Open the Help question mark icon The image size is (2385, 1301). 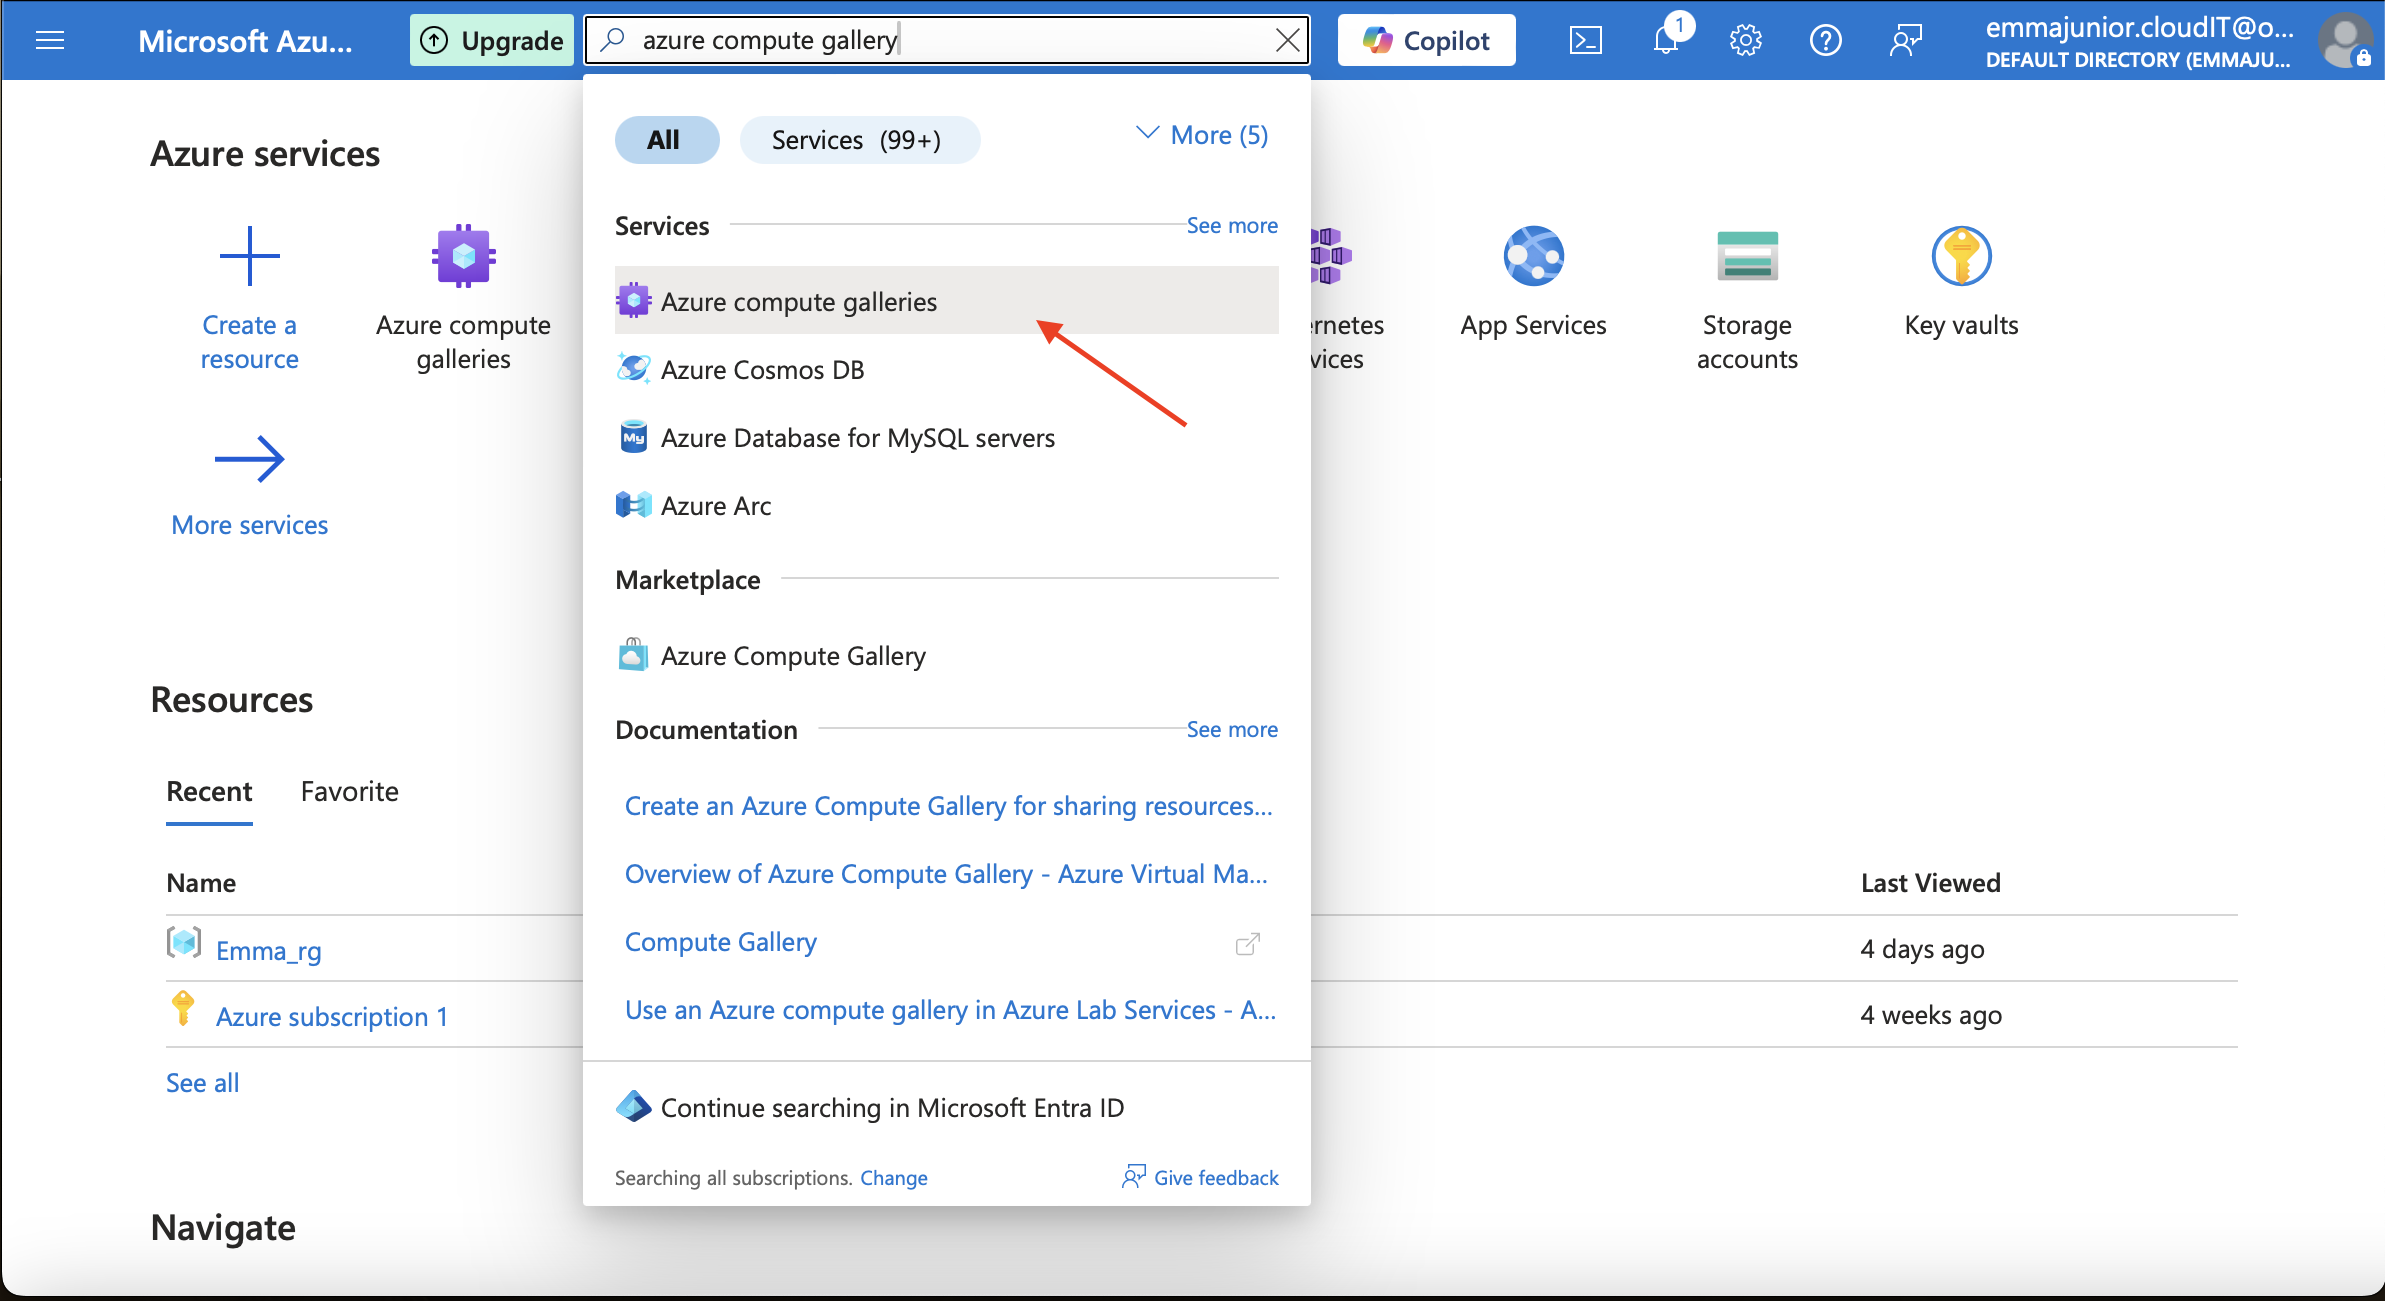tap(1825, 40)
